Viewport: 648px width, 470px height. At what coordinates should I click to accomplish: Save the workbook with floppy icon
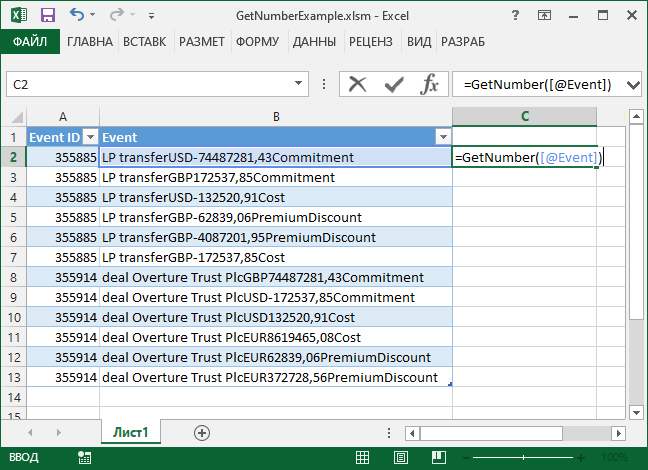tap(48, 16)
